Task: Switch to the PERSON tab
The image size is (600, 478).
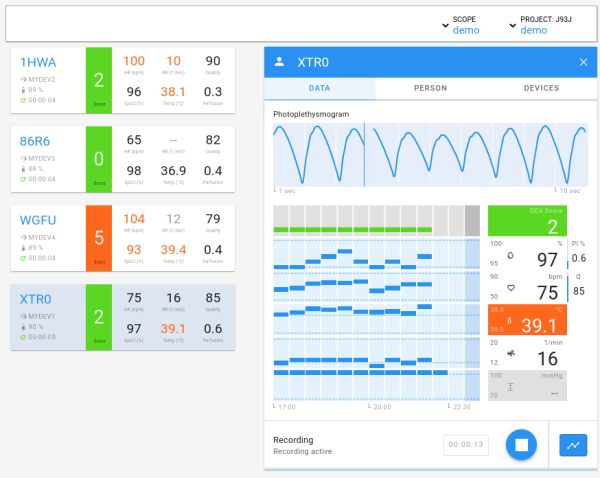Action: (x=430, y=88)
